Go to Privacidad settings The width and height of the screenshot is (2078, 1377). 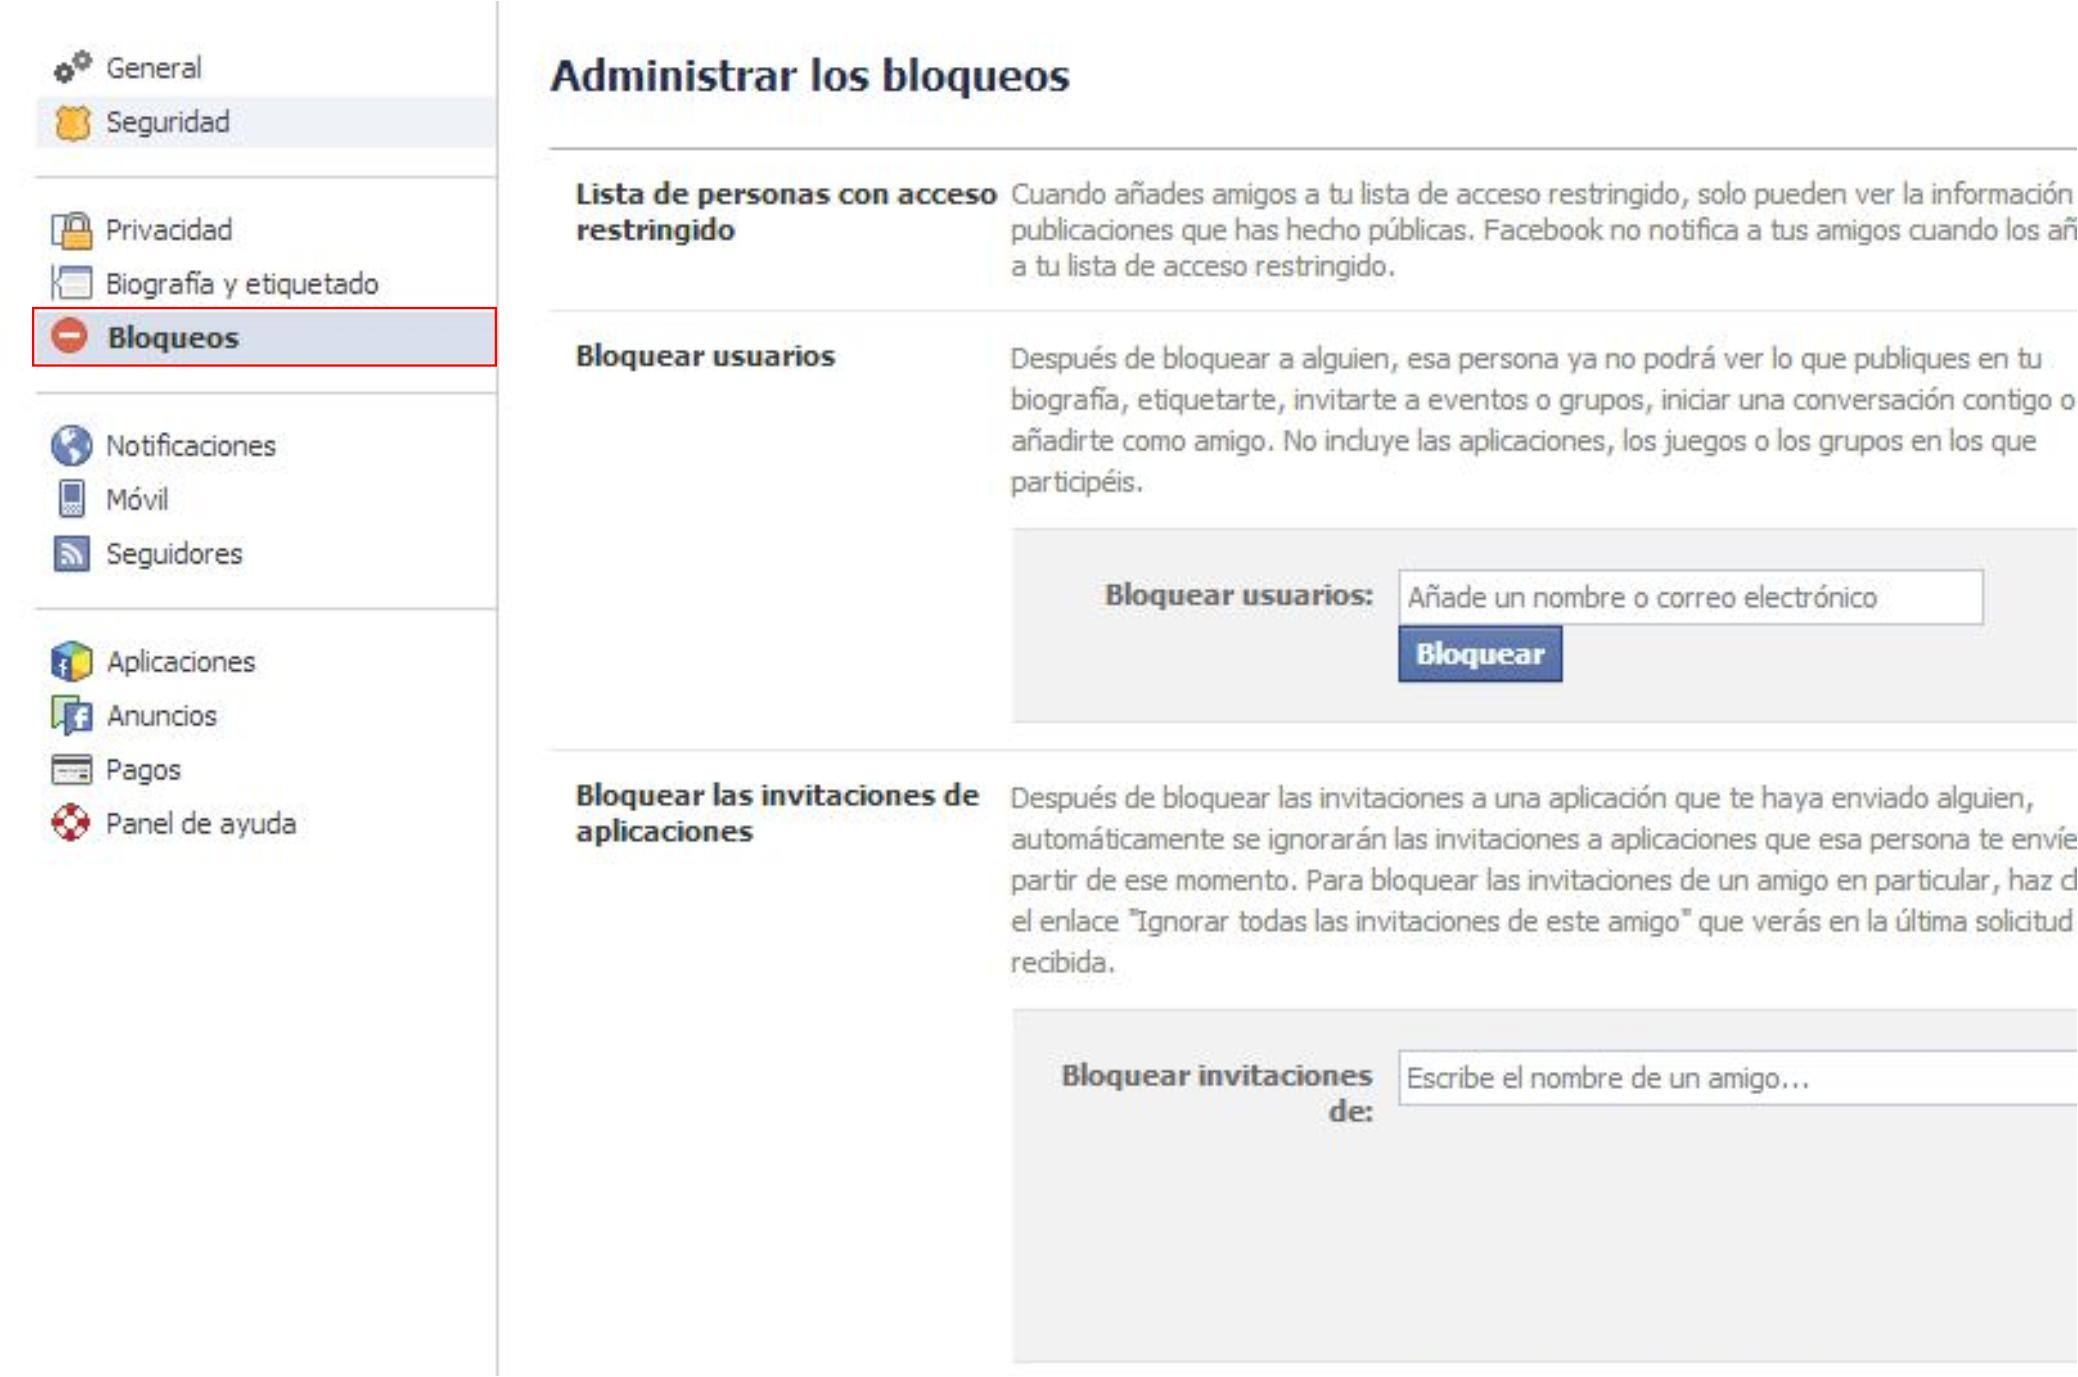[x=169, y=230]
